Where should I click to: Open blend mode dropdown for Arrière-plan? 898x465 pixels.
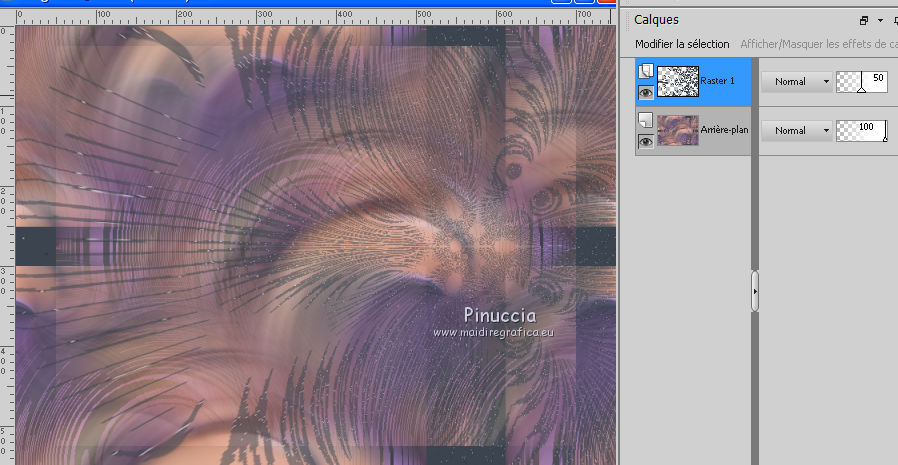pos(797,131)
